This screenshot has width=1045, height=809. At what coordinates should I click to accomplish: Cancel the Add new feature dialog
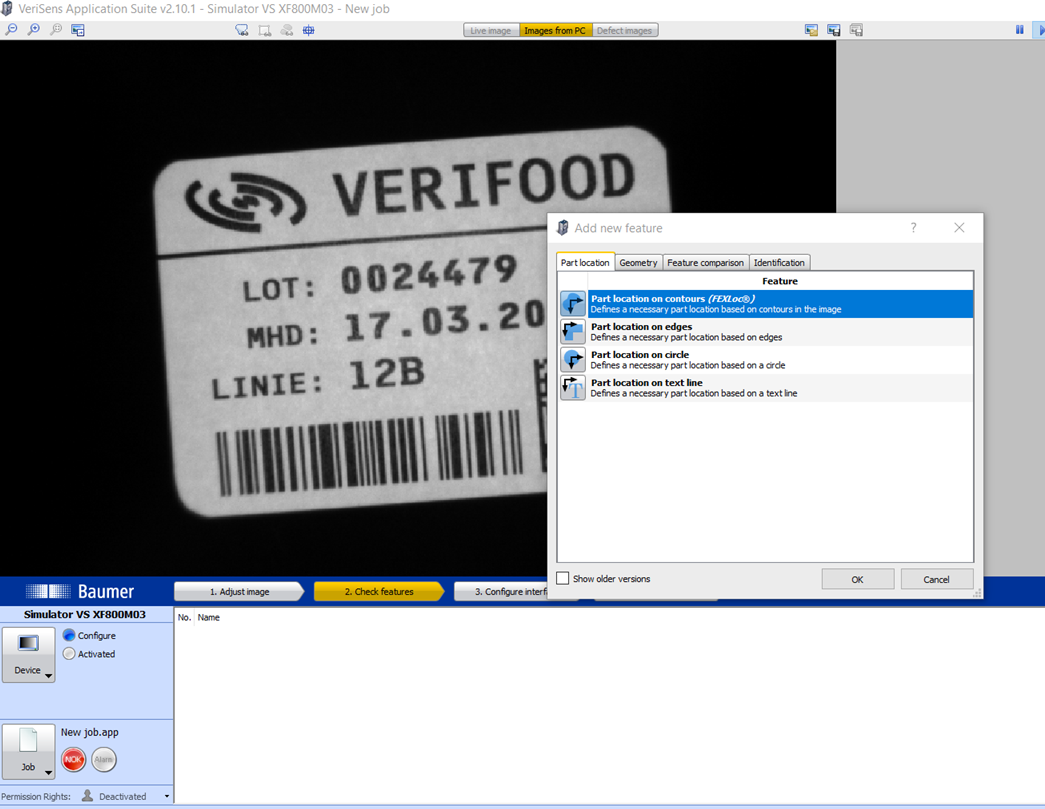(936, 579)
